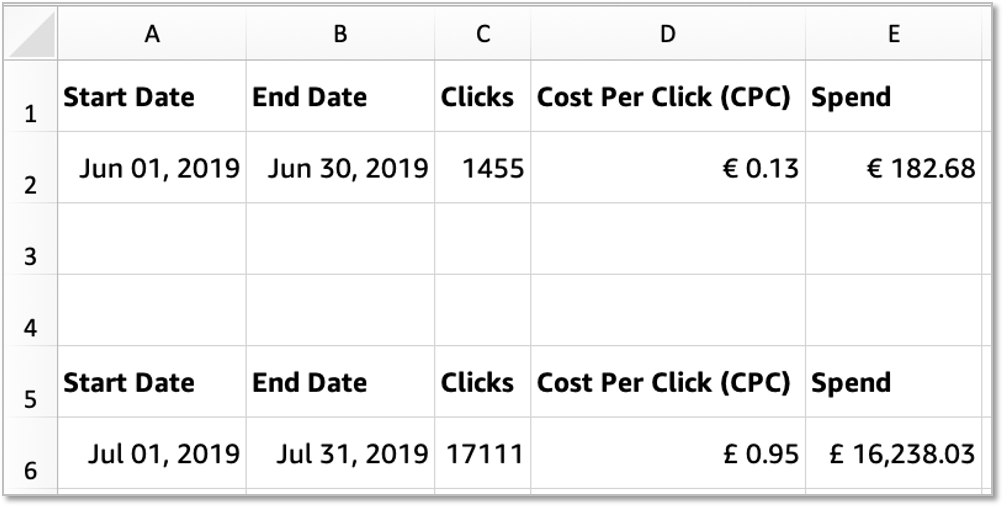Select the cell with 1455 clicks
Screen dimensions: 1004x507
coord(483,168)
